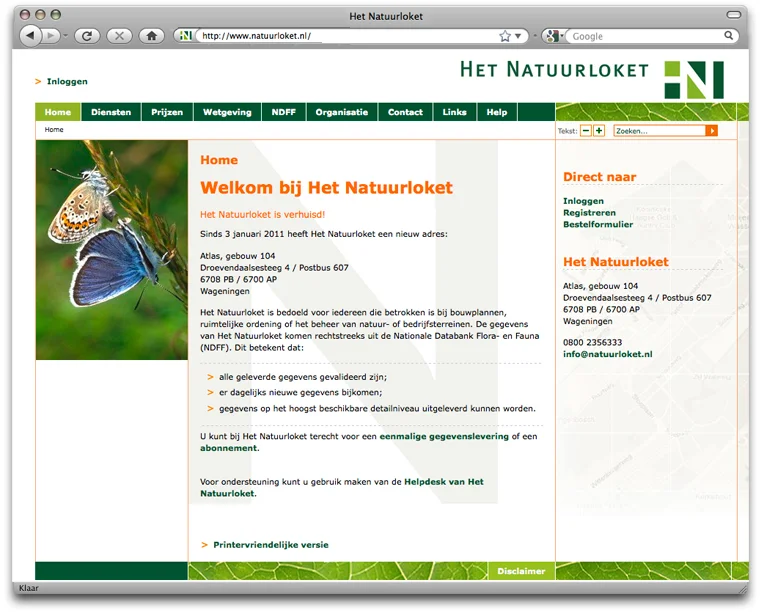The height and width of the screenshot is (613, 775).
Task: Click the Het Natuurloket logo image
Action: (x=592, y=79)
